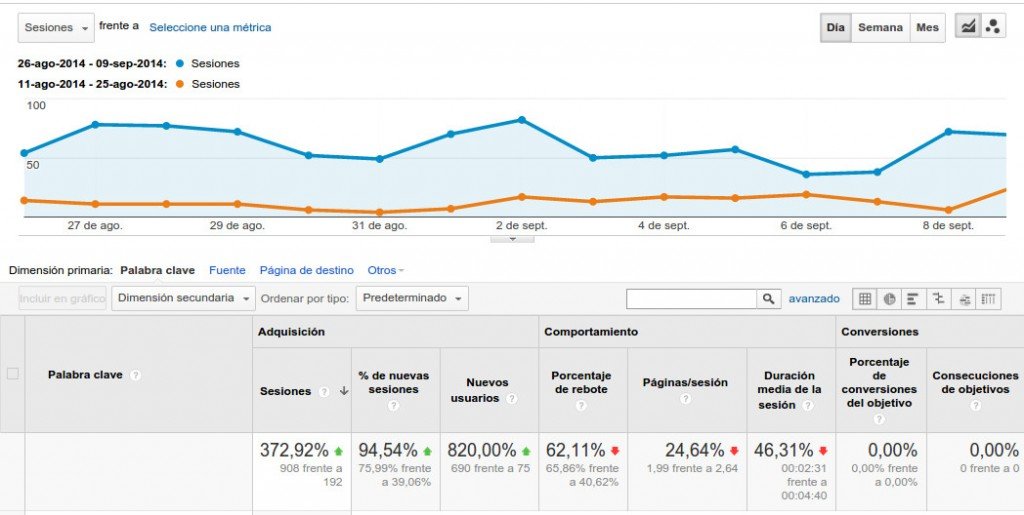Click the 62,11% bounce rate value
Screen dimensions: 1024x515
[x=575, y=450]
